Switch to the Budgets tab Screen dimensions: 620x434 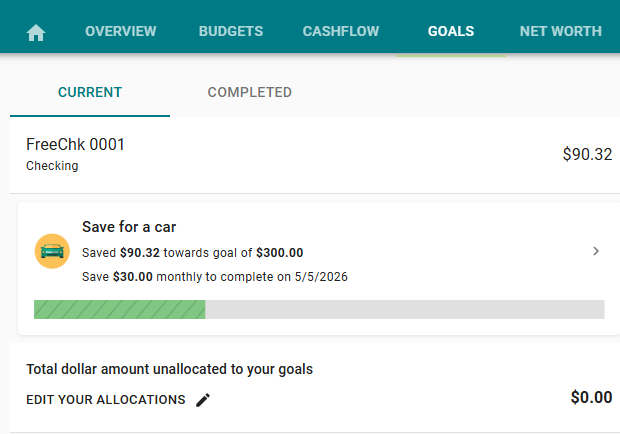pyautogui.click(x=231, y=31)
